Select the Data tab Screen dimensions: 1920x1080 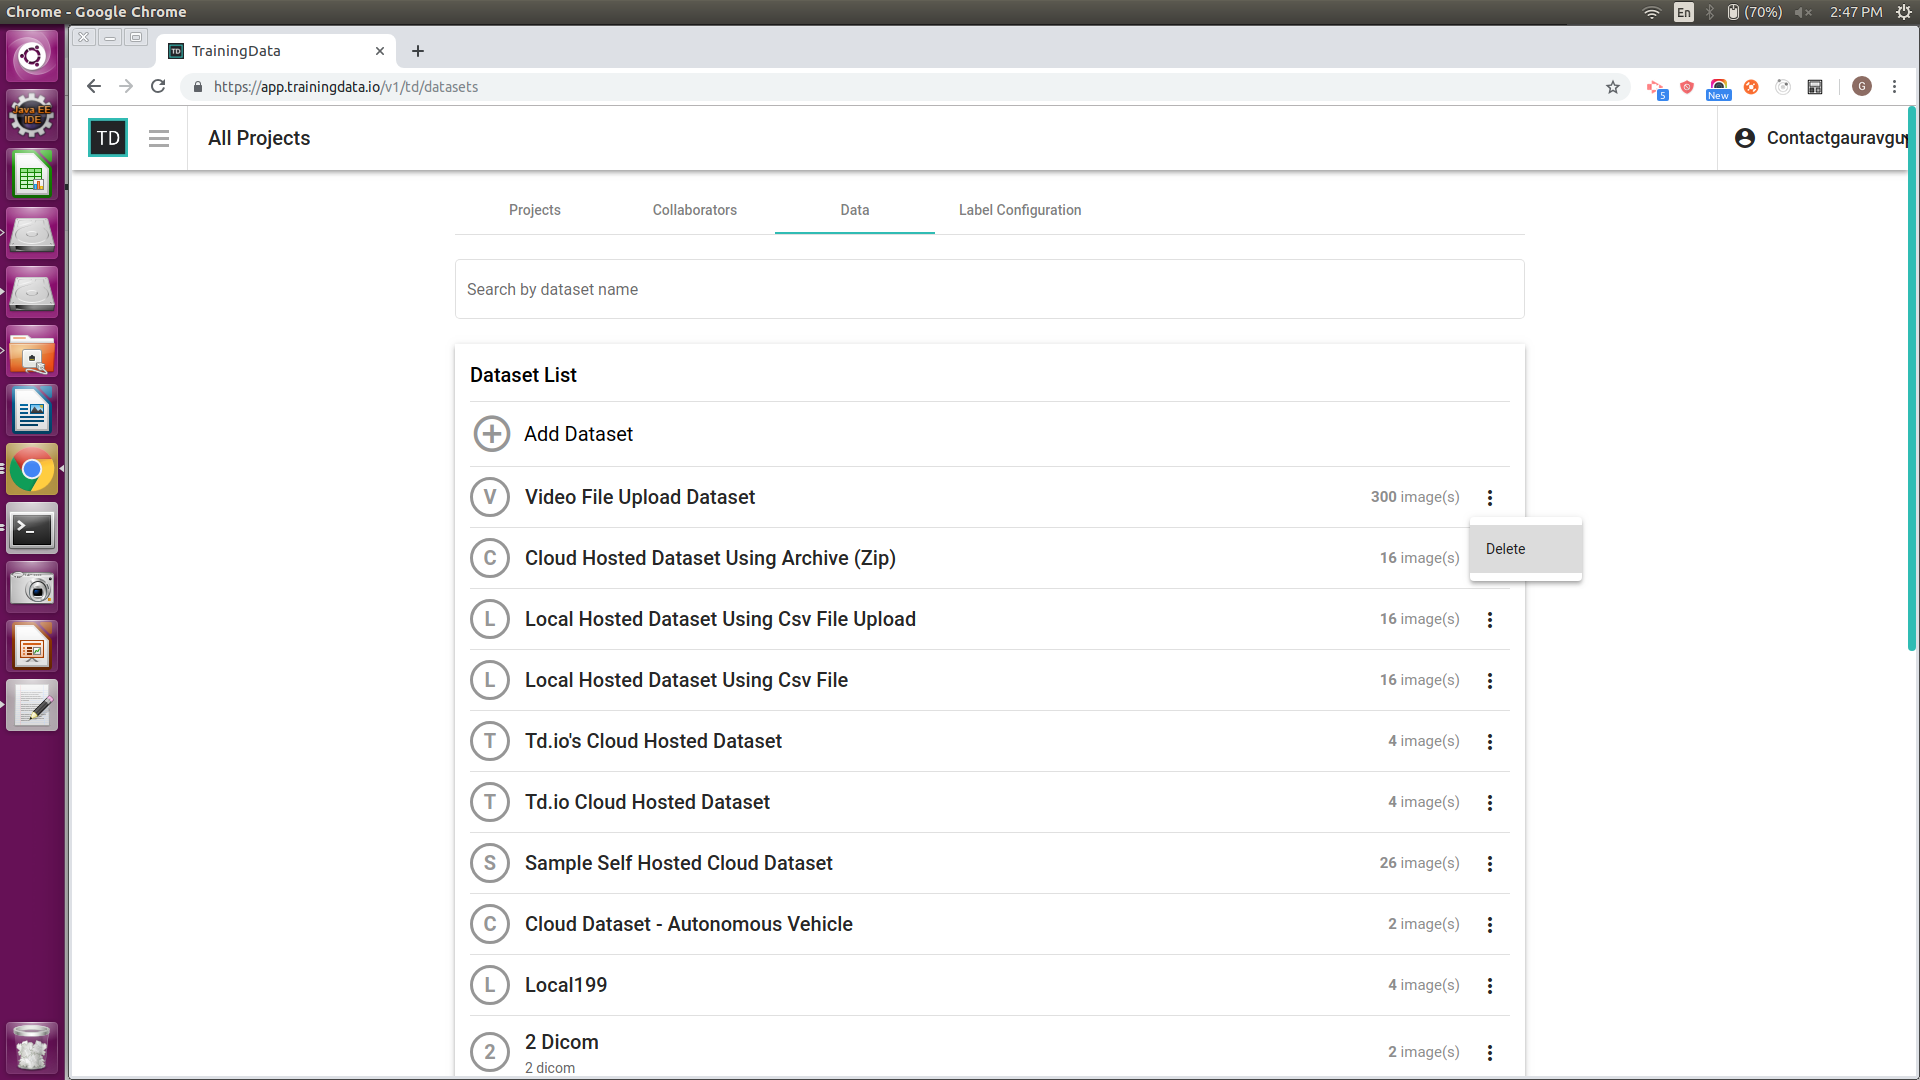pos(853,210)
